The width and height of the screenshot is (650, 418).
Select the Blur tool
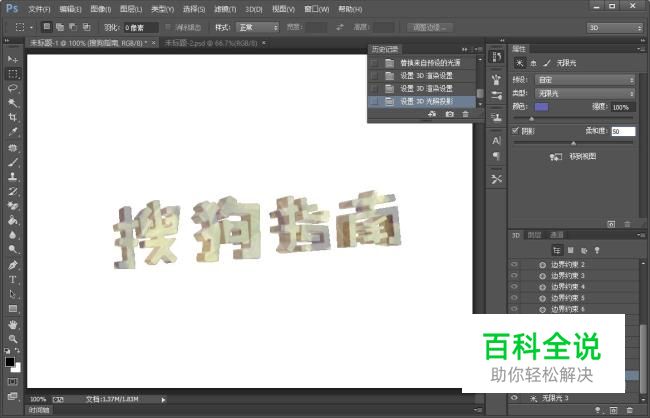point(13,235)
